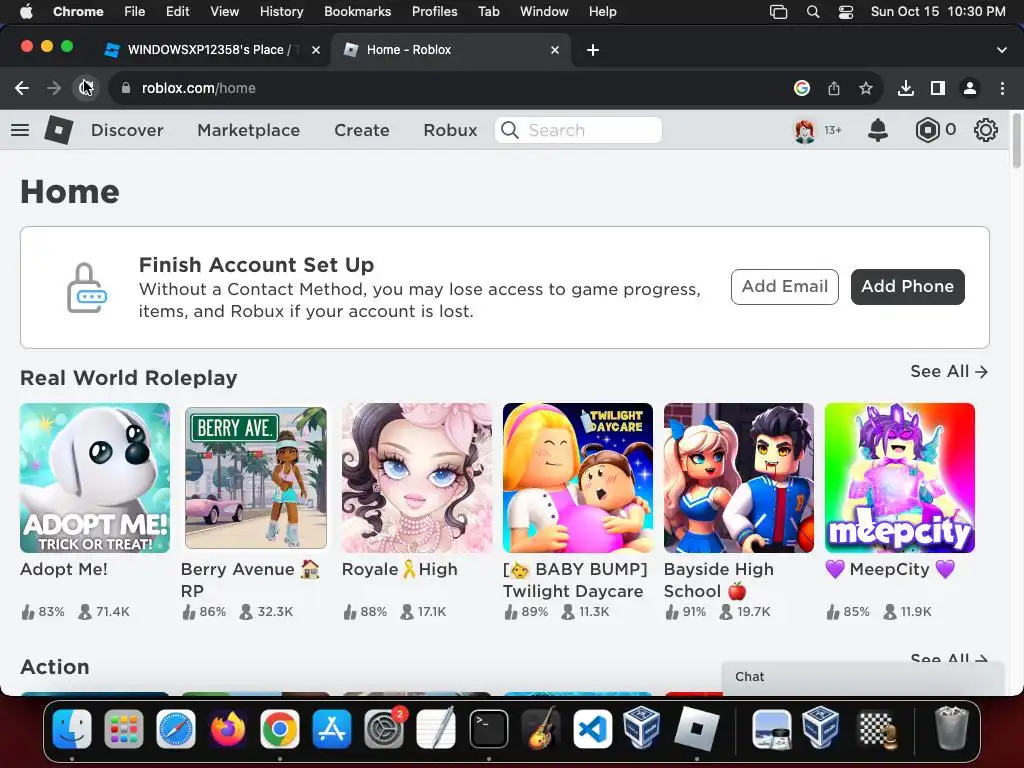
Task: Open Chrome three-dot menu
Action: 1002,88
